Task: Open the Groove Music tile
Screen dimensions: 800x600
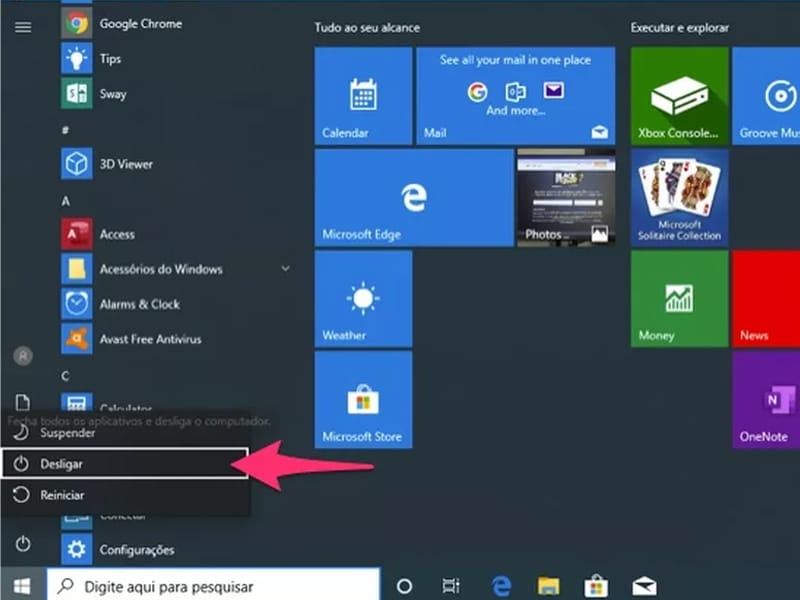Action: point(766,95)
